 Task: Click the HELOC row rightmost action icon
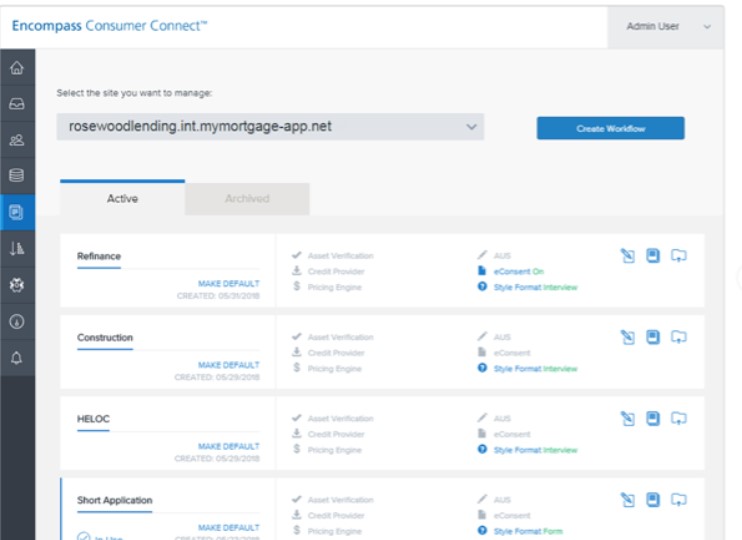(679, 419)
